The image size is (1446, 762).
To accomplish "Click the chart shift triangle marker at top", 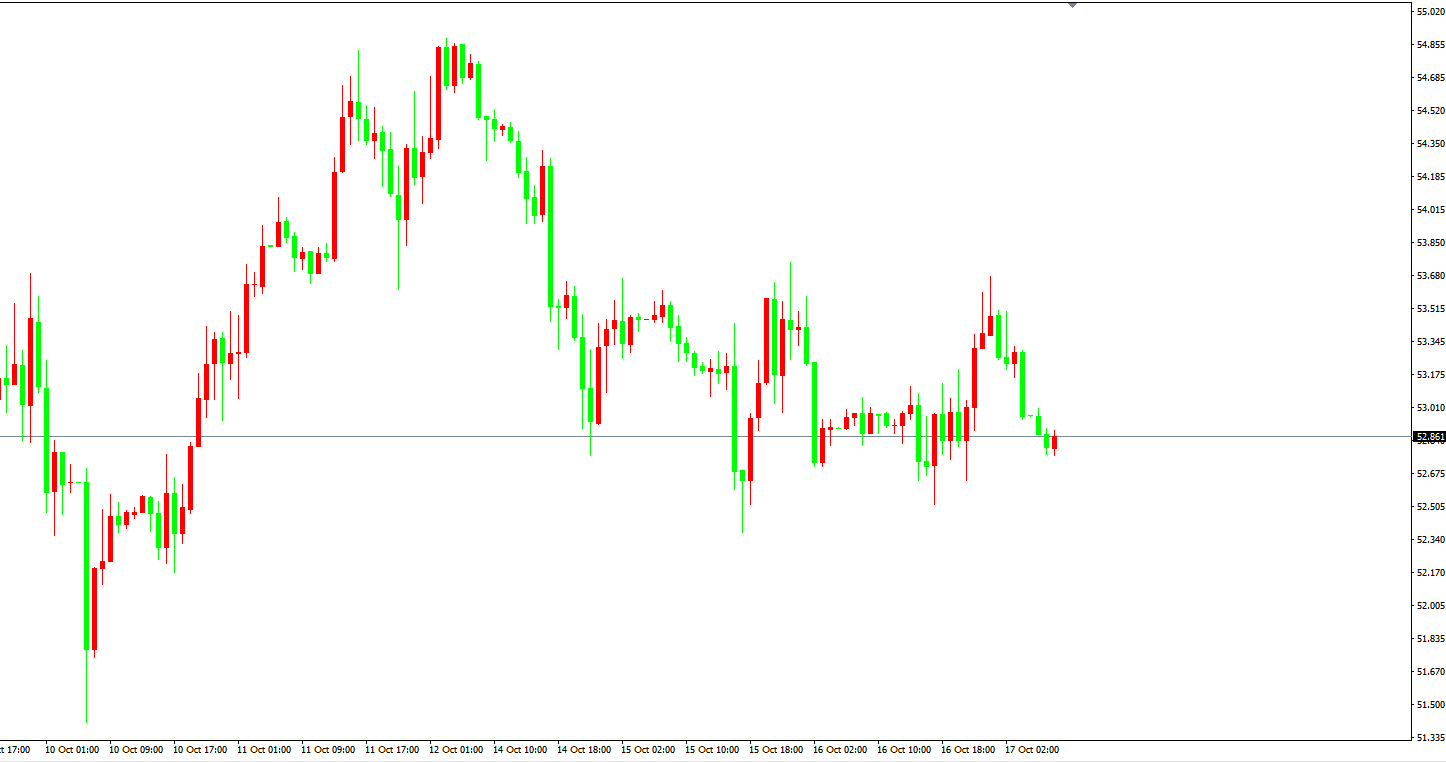I will click(1072, 5).
